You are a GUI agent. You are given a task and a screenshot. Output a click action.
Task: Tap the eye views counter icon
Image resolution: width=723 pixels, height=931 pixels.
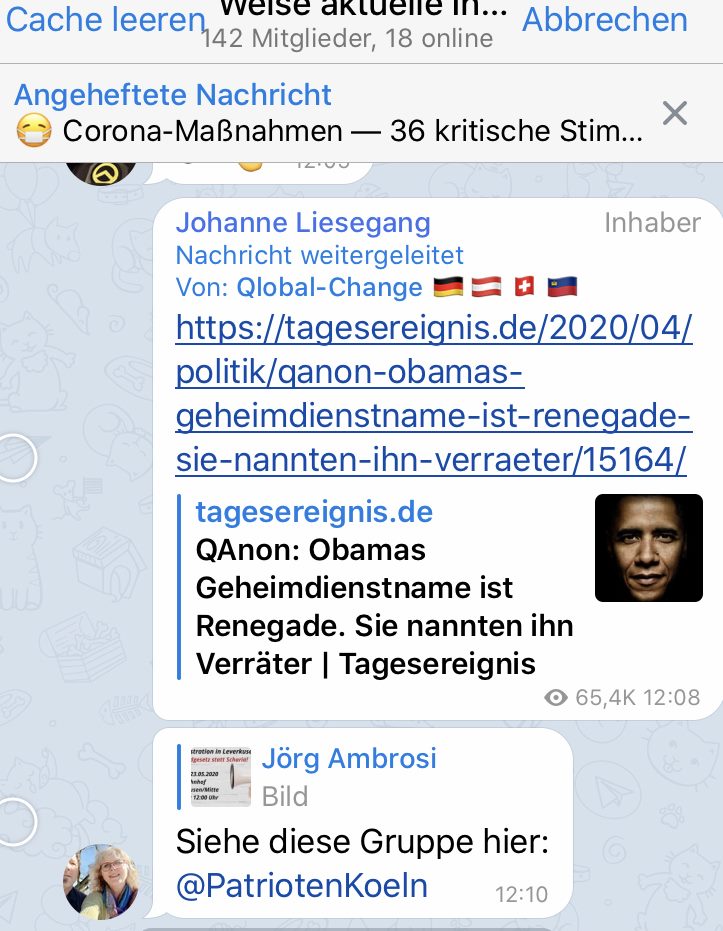click(x=556, y=698)
